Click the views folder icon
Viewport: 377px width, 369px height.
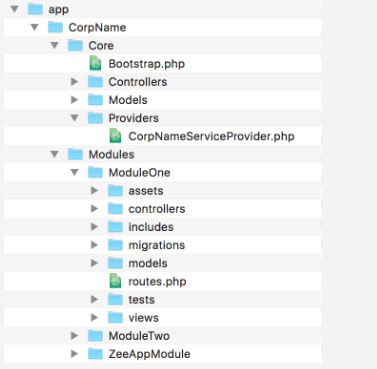click(x=115, y=317)
